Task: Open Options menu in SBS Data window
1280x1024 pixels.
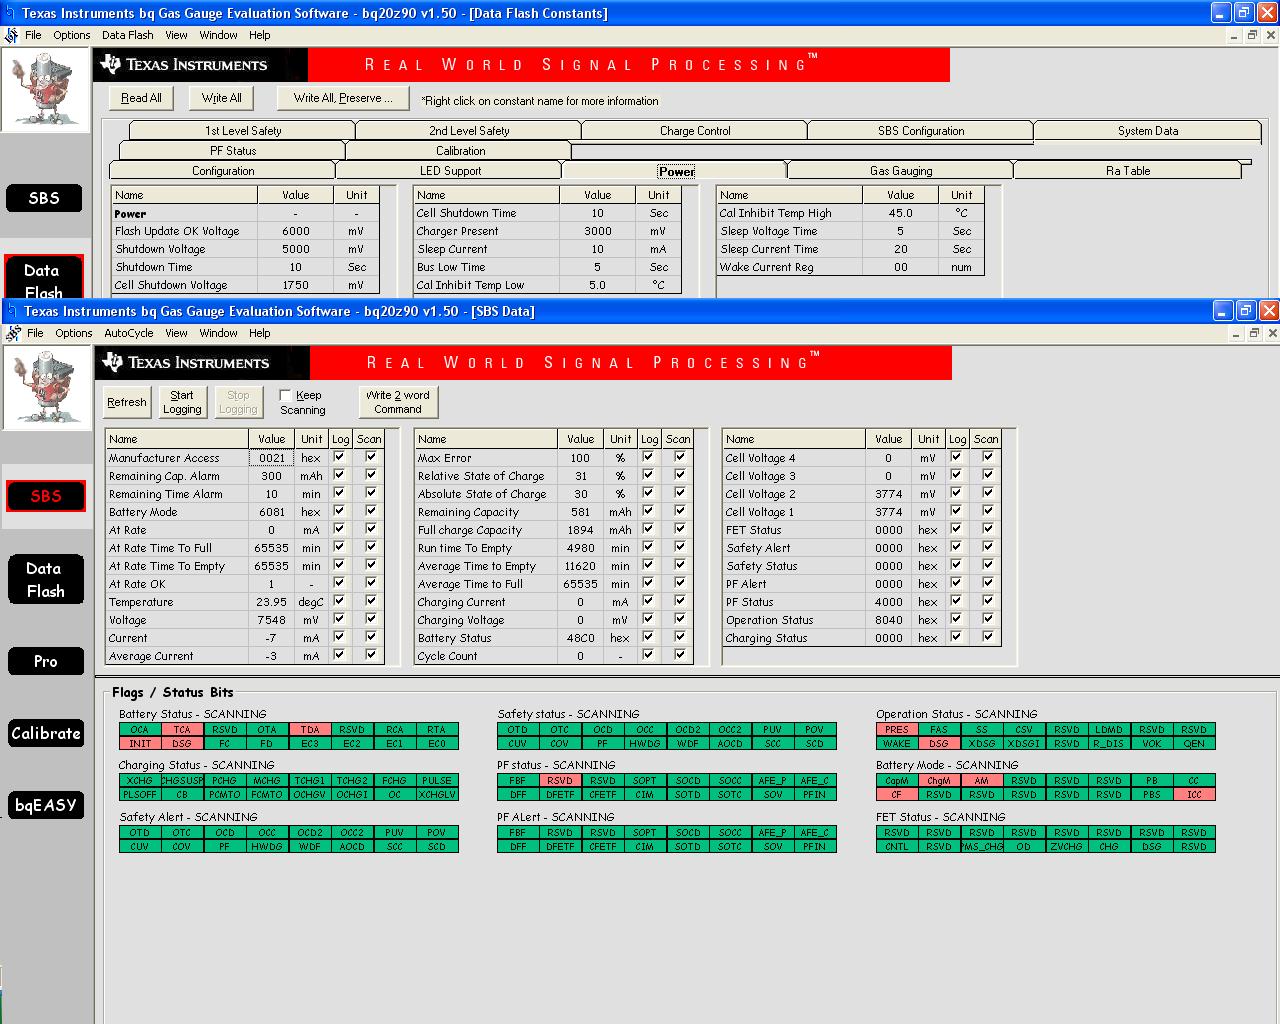Action: tap(74, 333)
